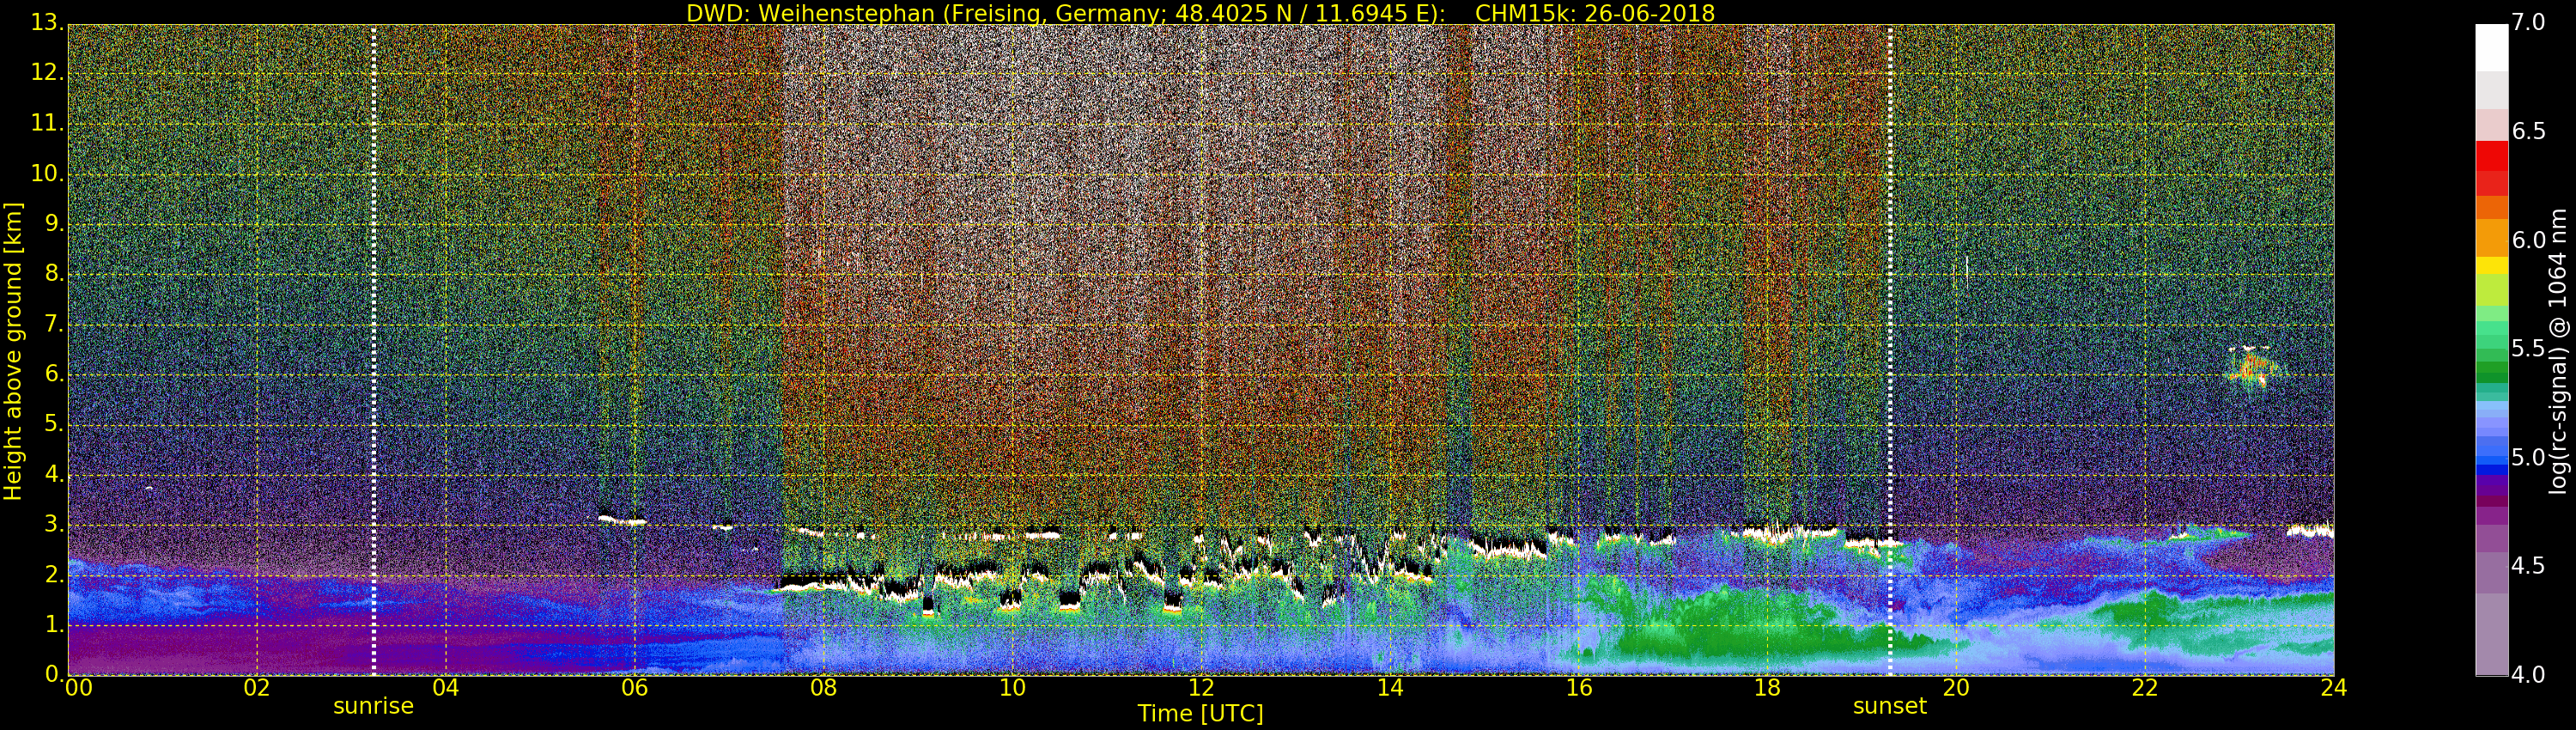Click the 6 km tick on the height axis
The image size is (2576, 730).
pyautogui.click(x=54, y=374)
